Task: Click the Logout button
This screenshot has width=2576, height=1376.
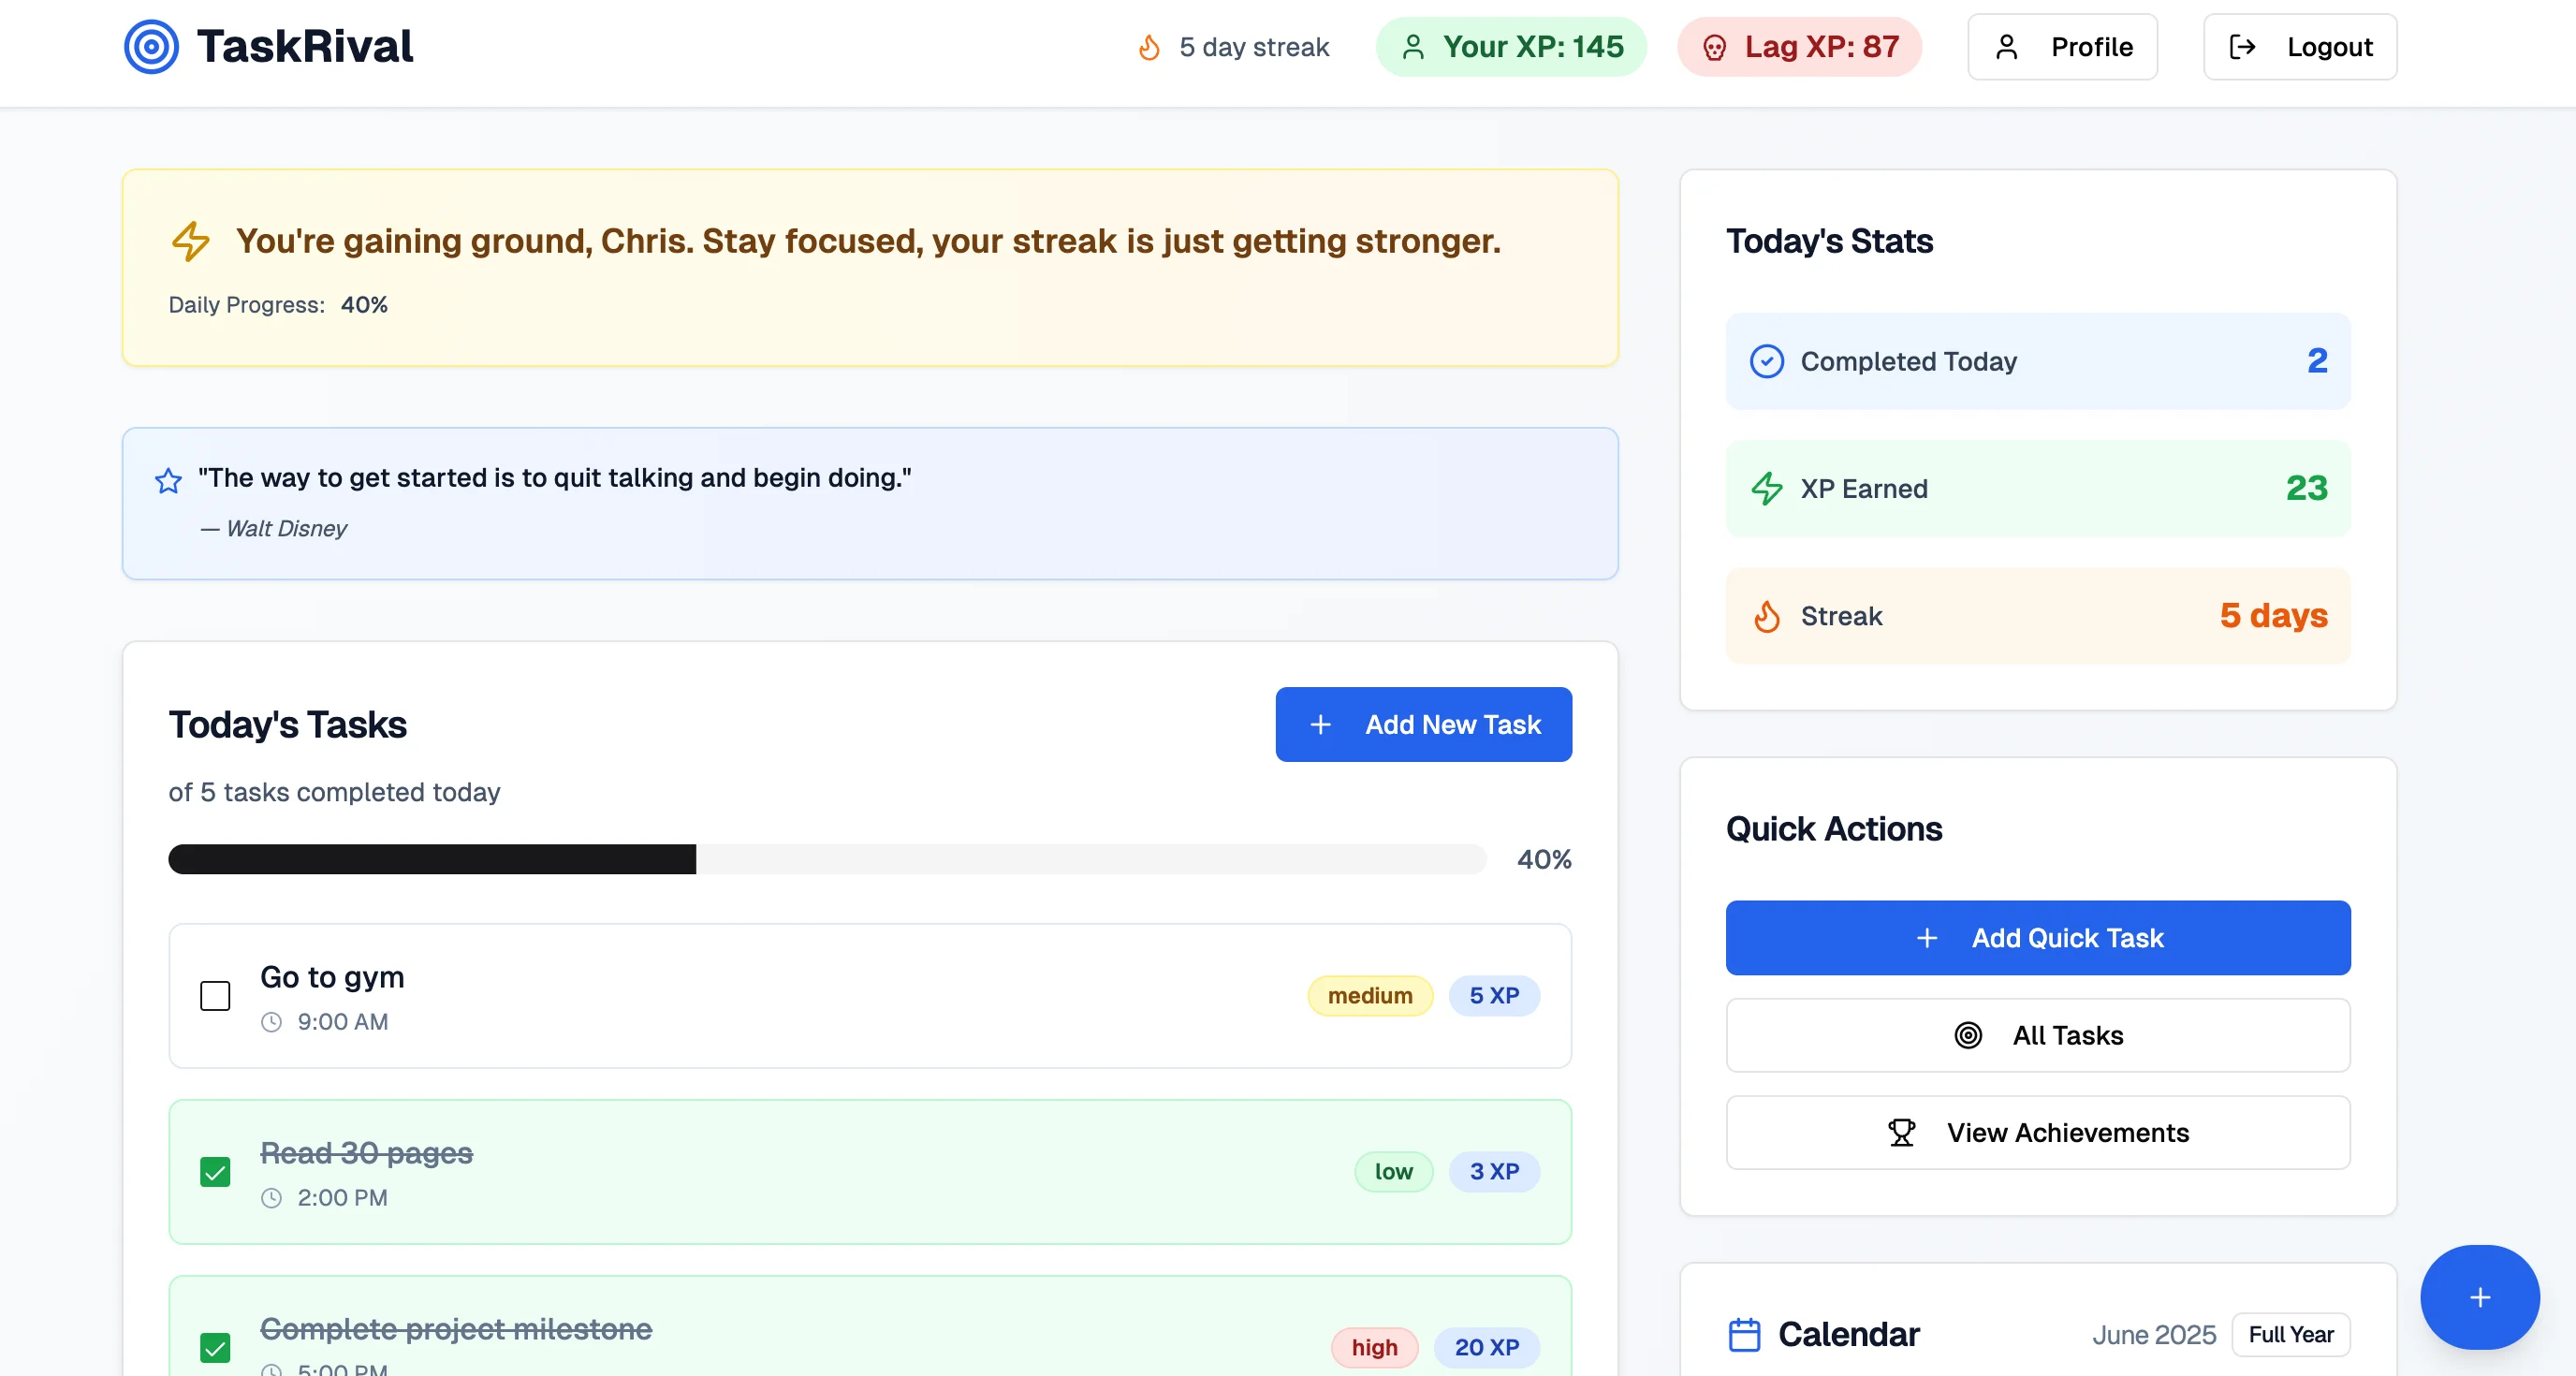Action: (2299, 47)
